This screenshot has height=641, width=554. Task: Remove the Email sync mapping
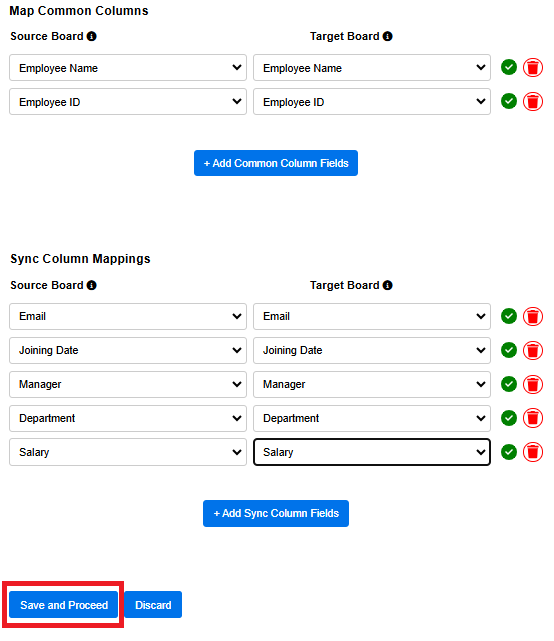[x=533, y=316]
